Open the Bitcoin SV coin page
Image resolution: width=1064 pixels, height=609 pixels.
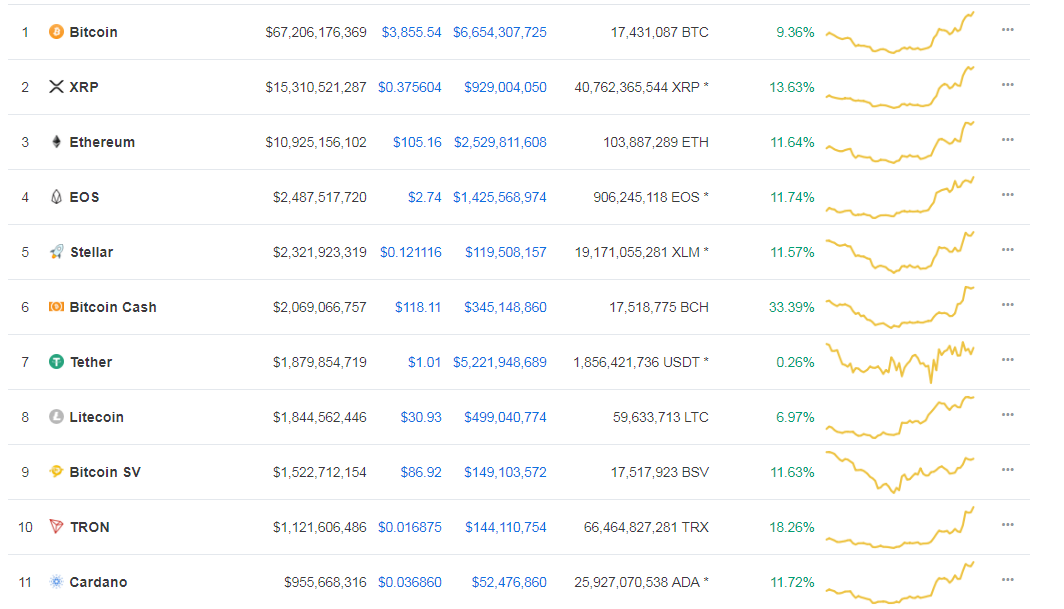coord(105,472)
